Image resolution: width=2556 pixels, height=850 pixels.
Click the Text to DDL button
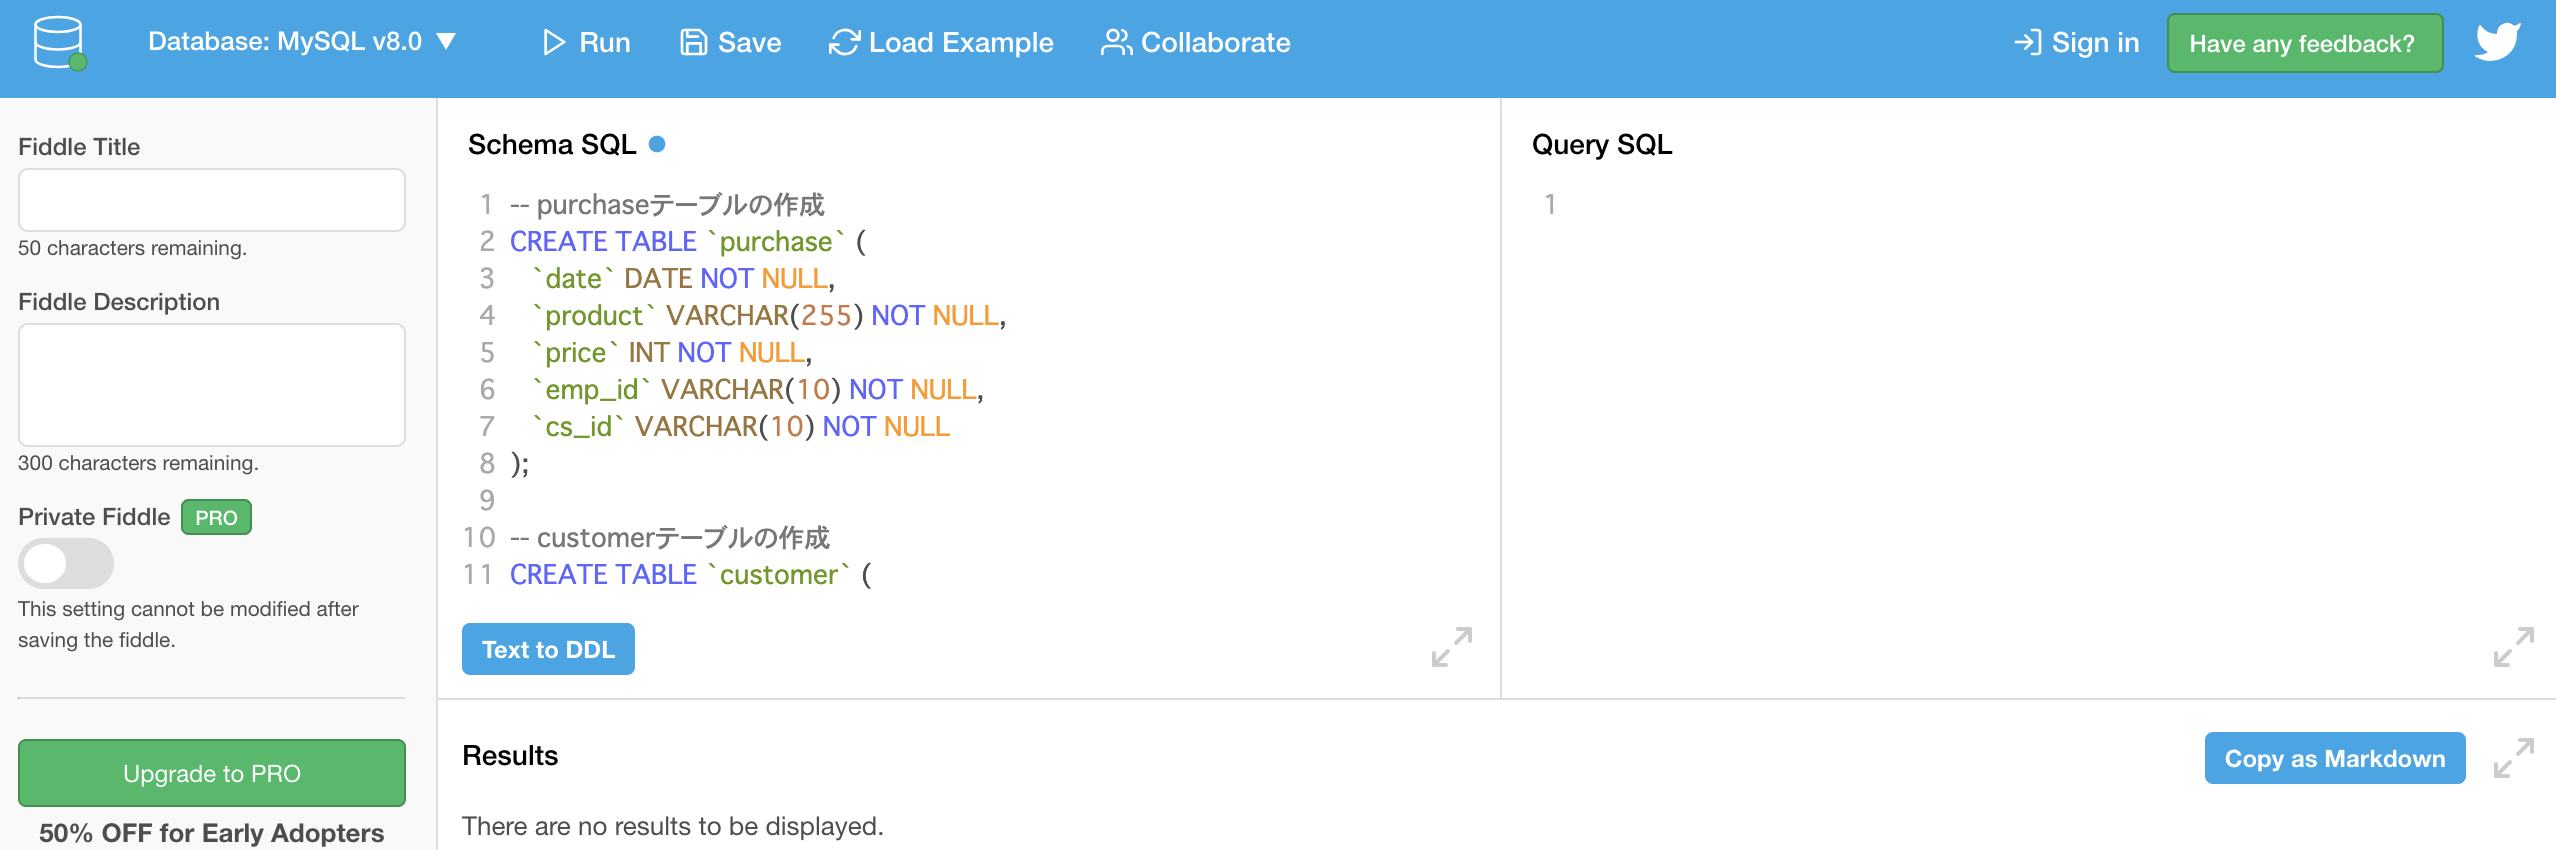(548, 649)
